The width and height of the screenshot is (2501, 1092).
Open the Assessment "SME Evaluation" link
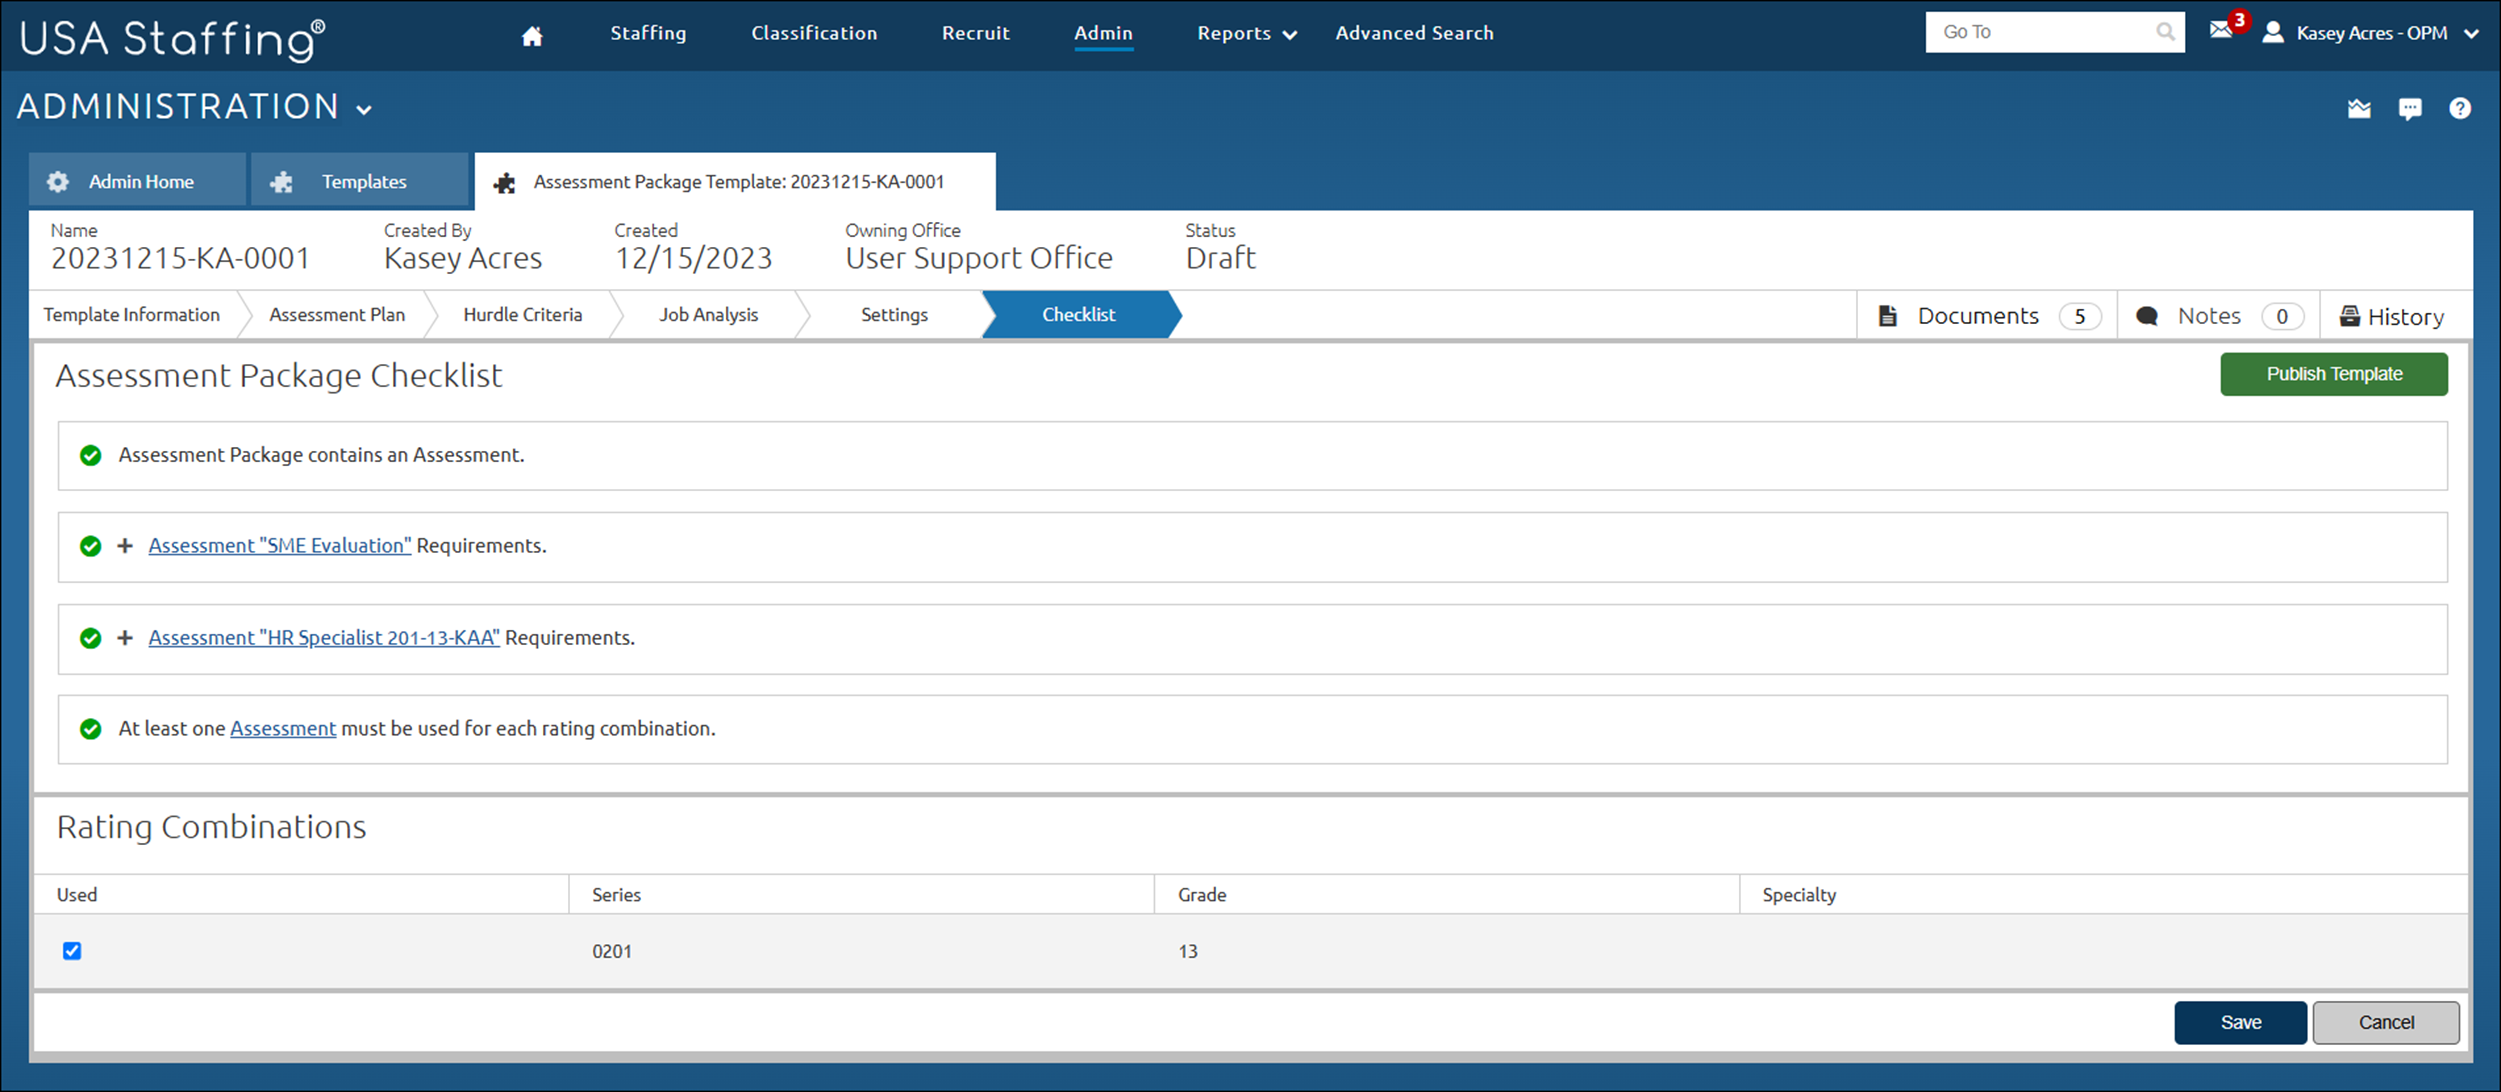pos(280,546)
